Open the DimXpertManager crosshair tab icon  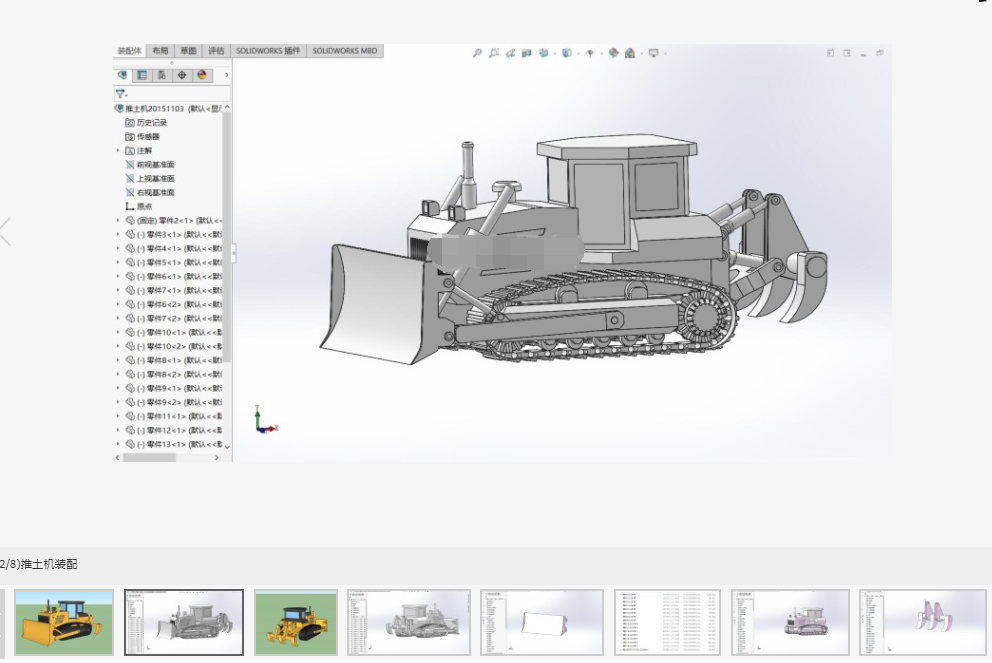(x=182, y=75)
